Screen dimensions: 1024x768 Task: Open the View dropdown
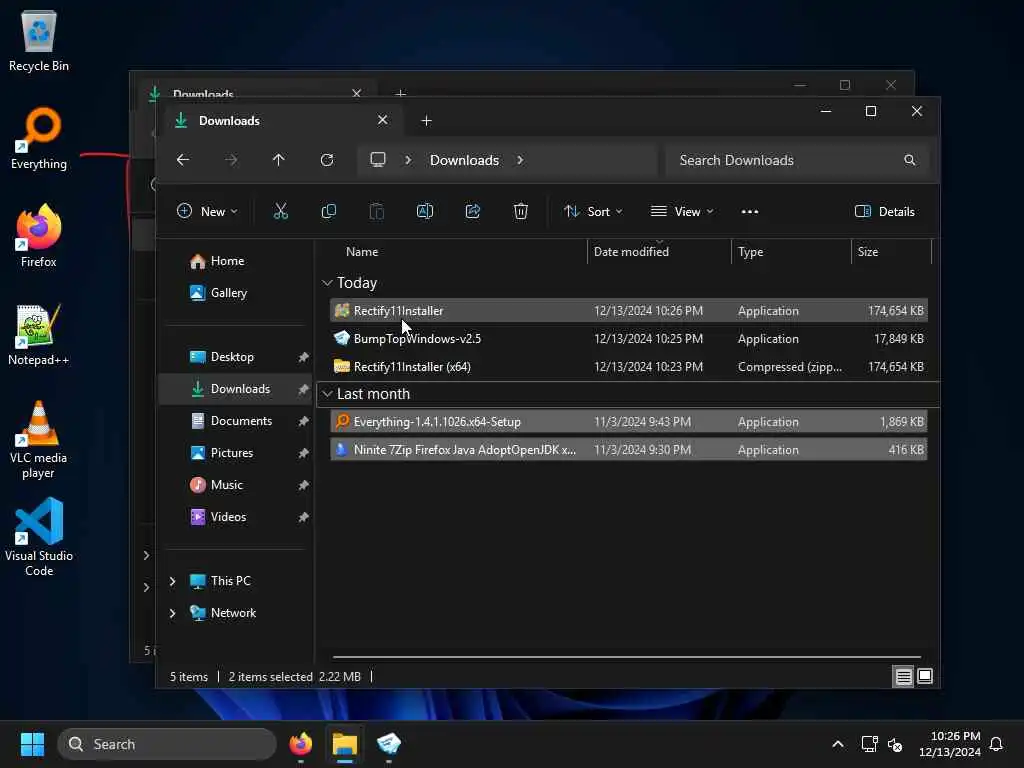(x=682, y=211)
